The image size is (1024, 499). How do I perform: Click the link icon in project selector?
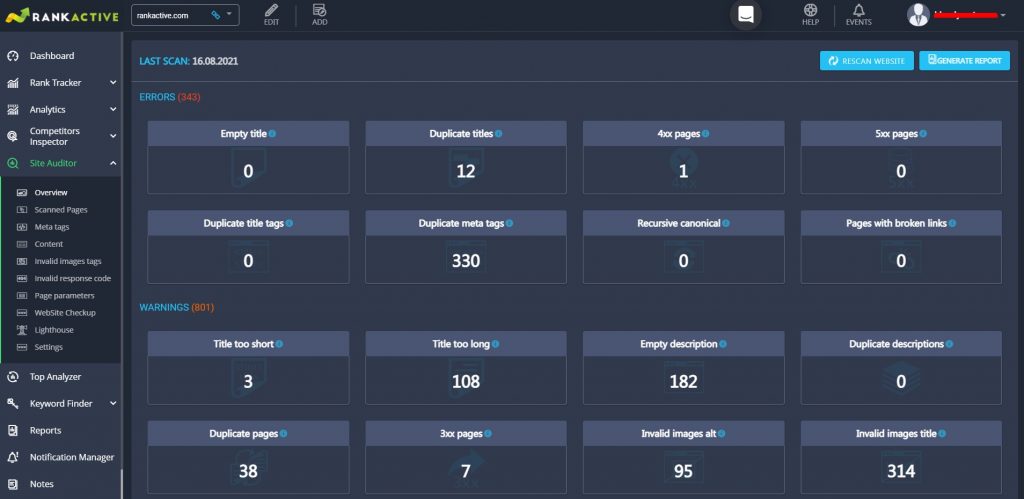coord(216,15)
